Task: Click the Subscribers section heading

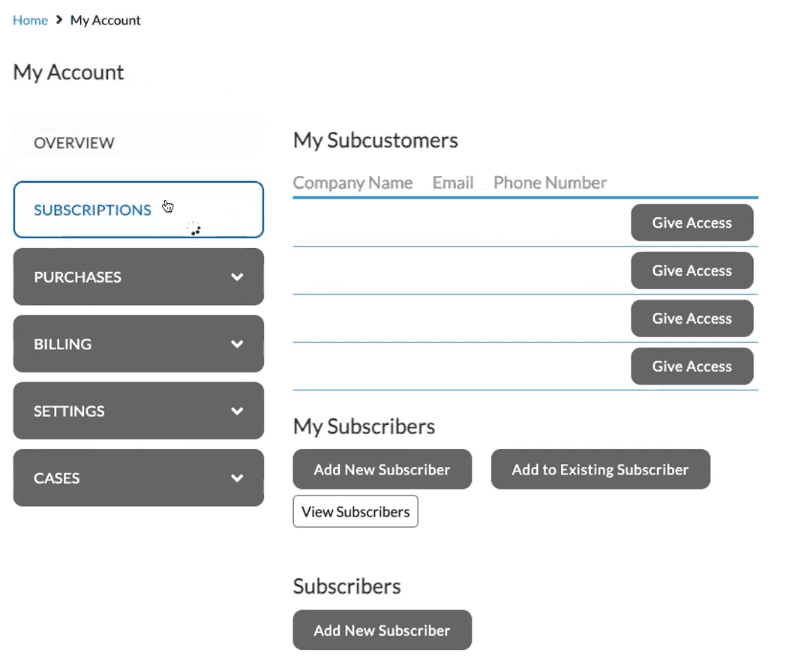Action: pyautogui.click(x=347, y=586)
